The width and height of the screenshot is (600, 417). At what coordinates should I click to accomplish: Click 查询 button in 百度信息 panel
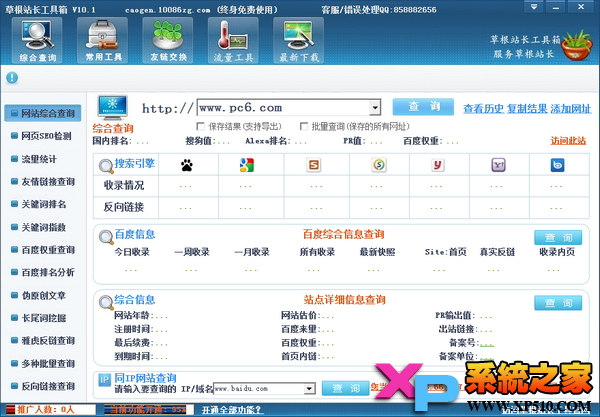(558, 238)
